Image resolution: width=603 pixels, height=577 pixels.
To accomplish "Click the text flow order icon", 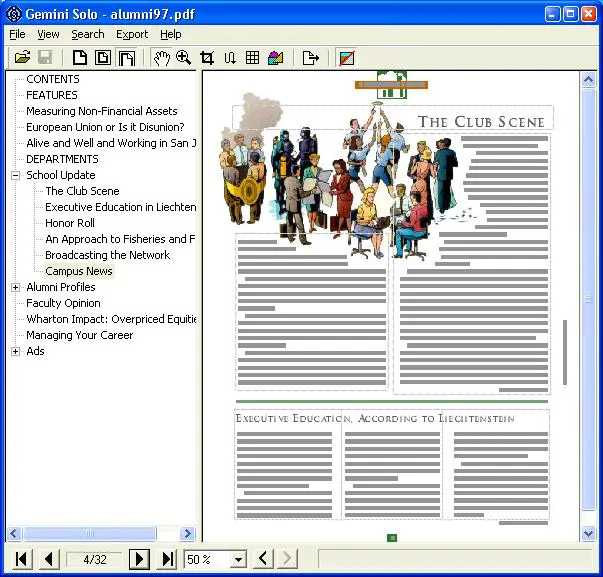I will (x=230, y=58).
